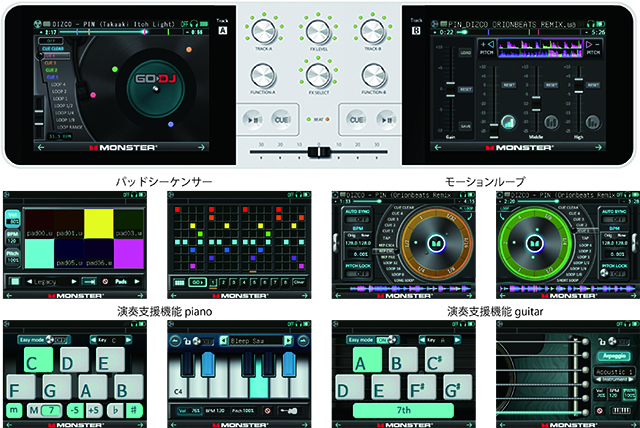This screenshot has width=640, height=428.
Task: Select LOOP RANGE in the turntable list
Action: (70, 127)
